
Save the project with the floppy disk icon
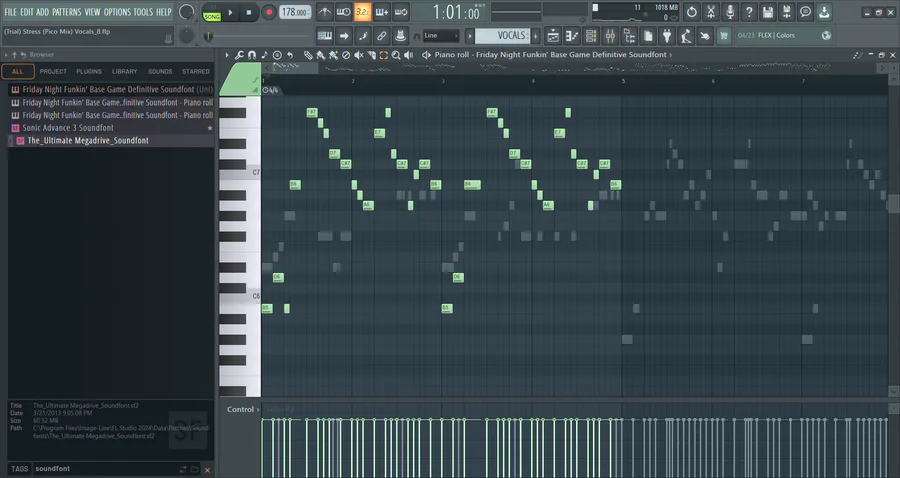767,11
